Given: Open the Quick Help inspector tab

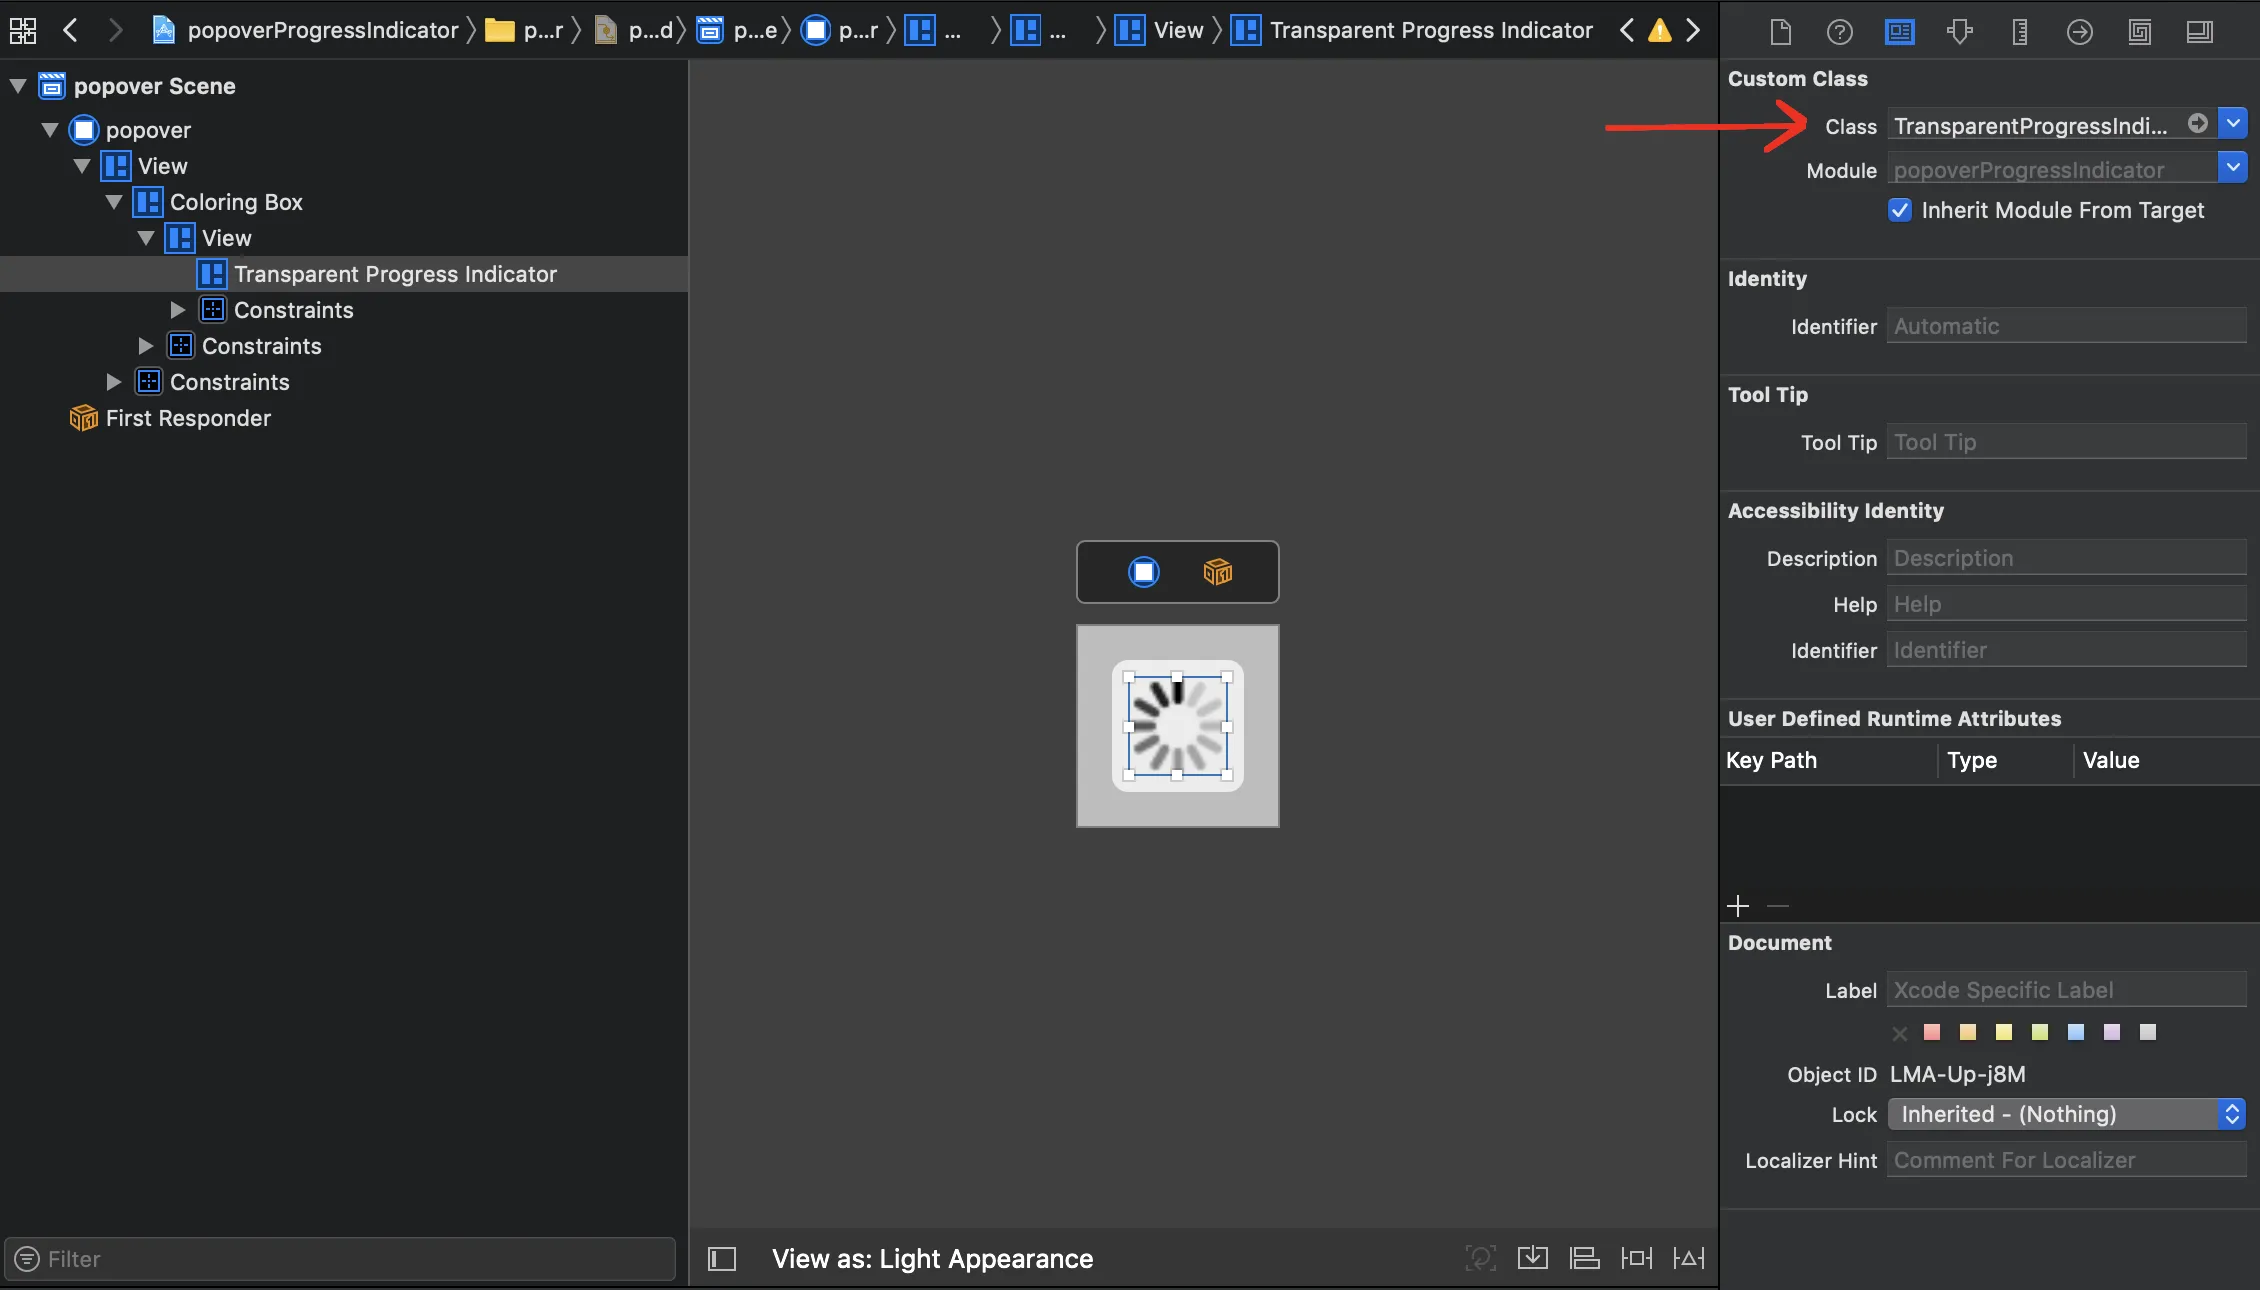Looking at the screenshot, I should [1839, 32].
